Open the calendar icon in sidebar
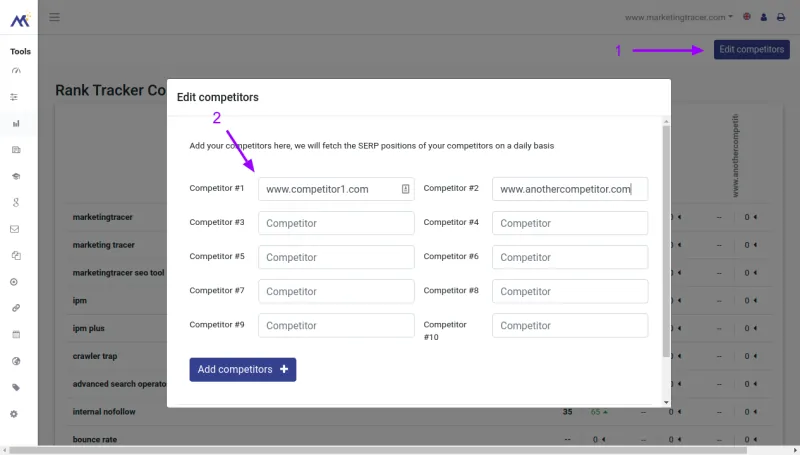This screenshot has width=800, height=455. tap(16, 335)
